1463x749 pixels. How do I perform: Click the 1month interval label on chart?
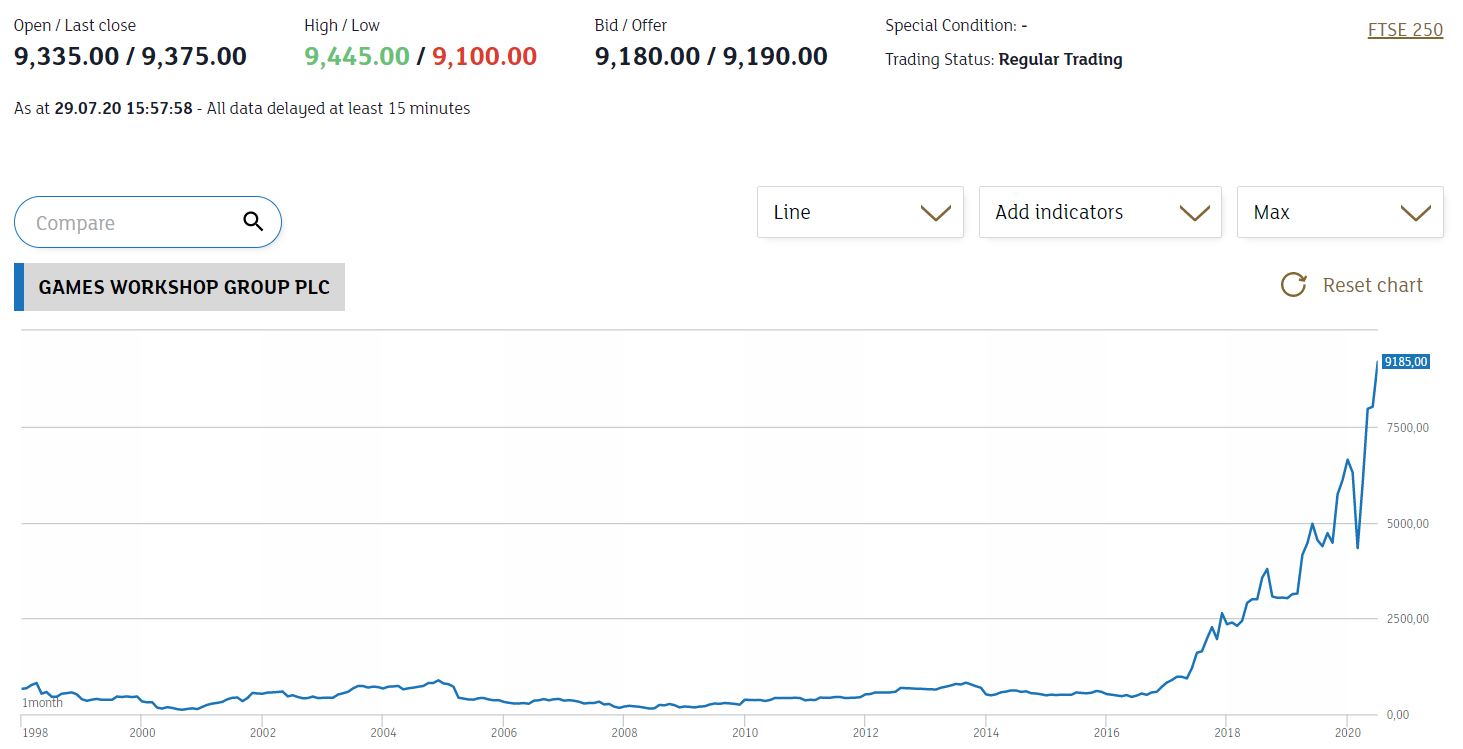[42, 703]
